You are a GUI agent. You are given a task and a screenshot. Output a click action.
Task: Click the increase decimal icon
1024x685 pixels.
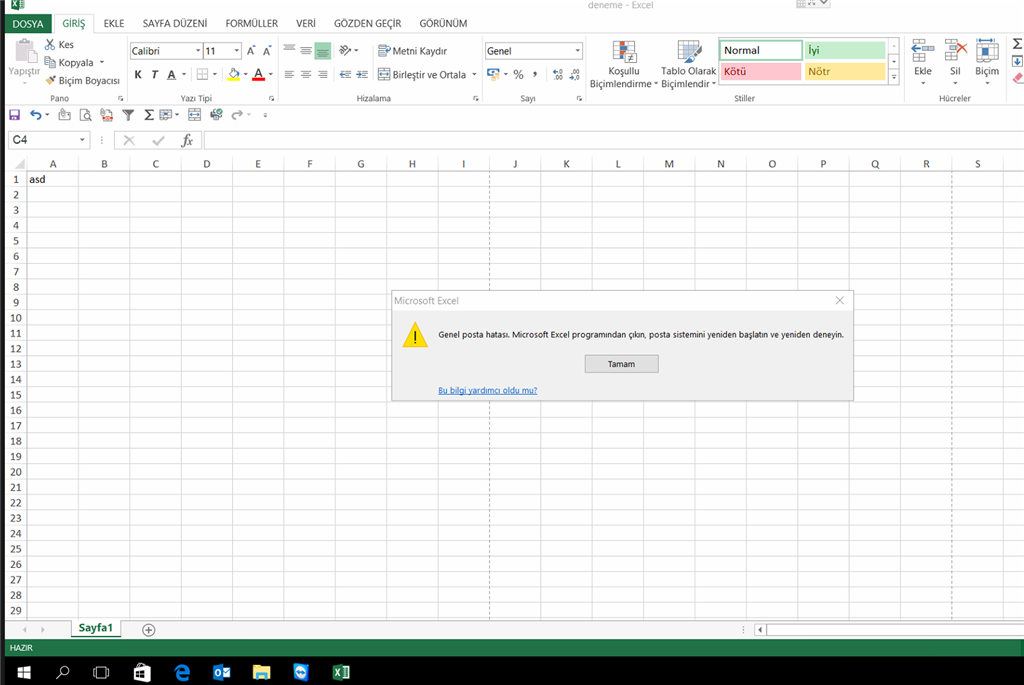[558, 74]
